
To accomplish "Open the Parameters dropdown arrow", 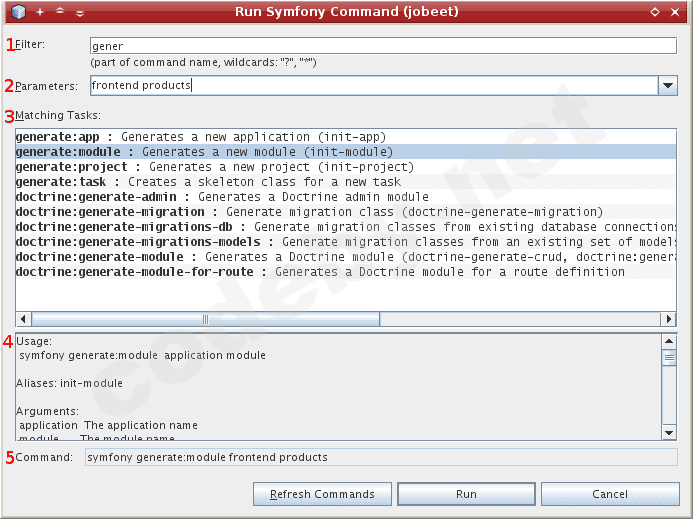I will (x=668, y=86).
